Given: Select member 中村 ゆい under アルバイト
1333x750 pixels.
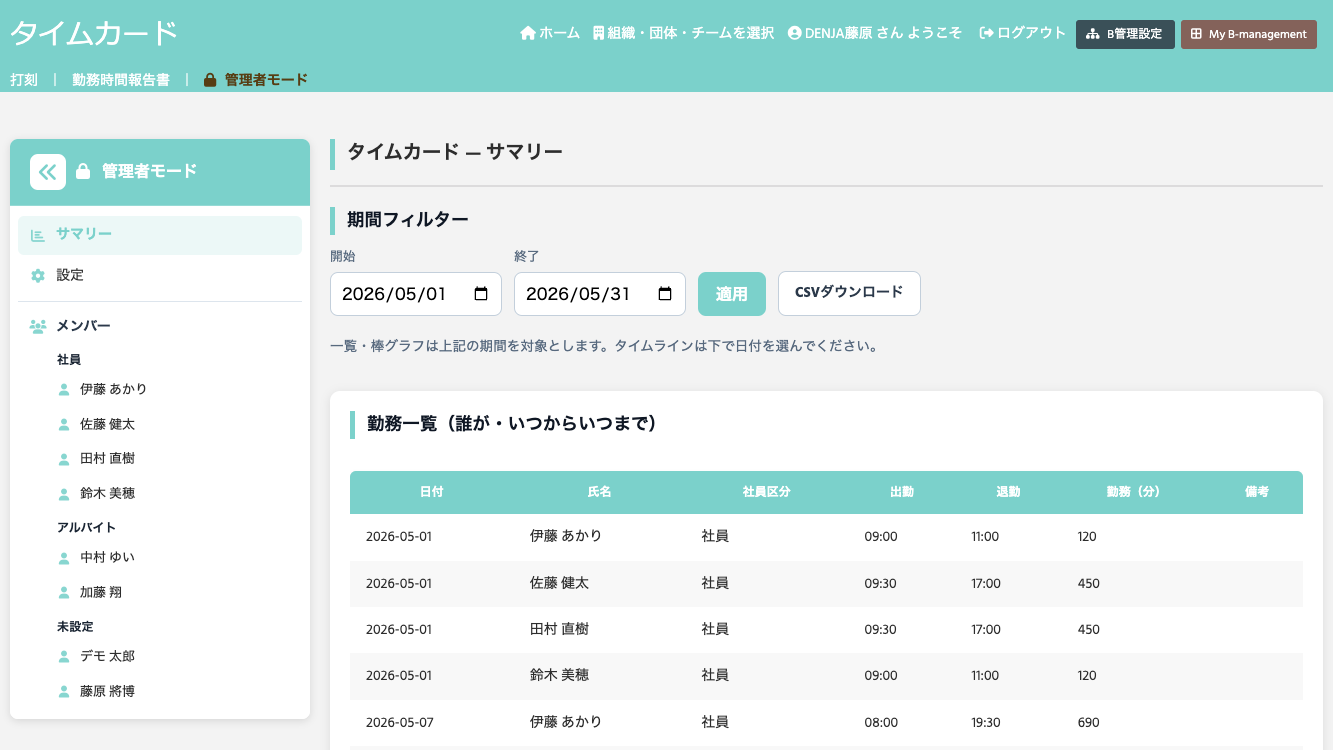Looking at the screenshot, I should click(107, 557).
